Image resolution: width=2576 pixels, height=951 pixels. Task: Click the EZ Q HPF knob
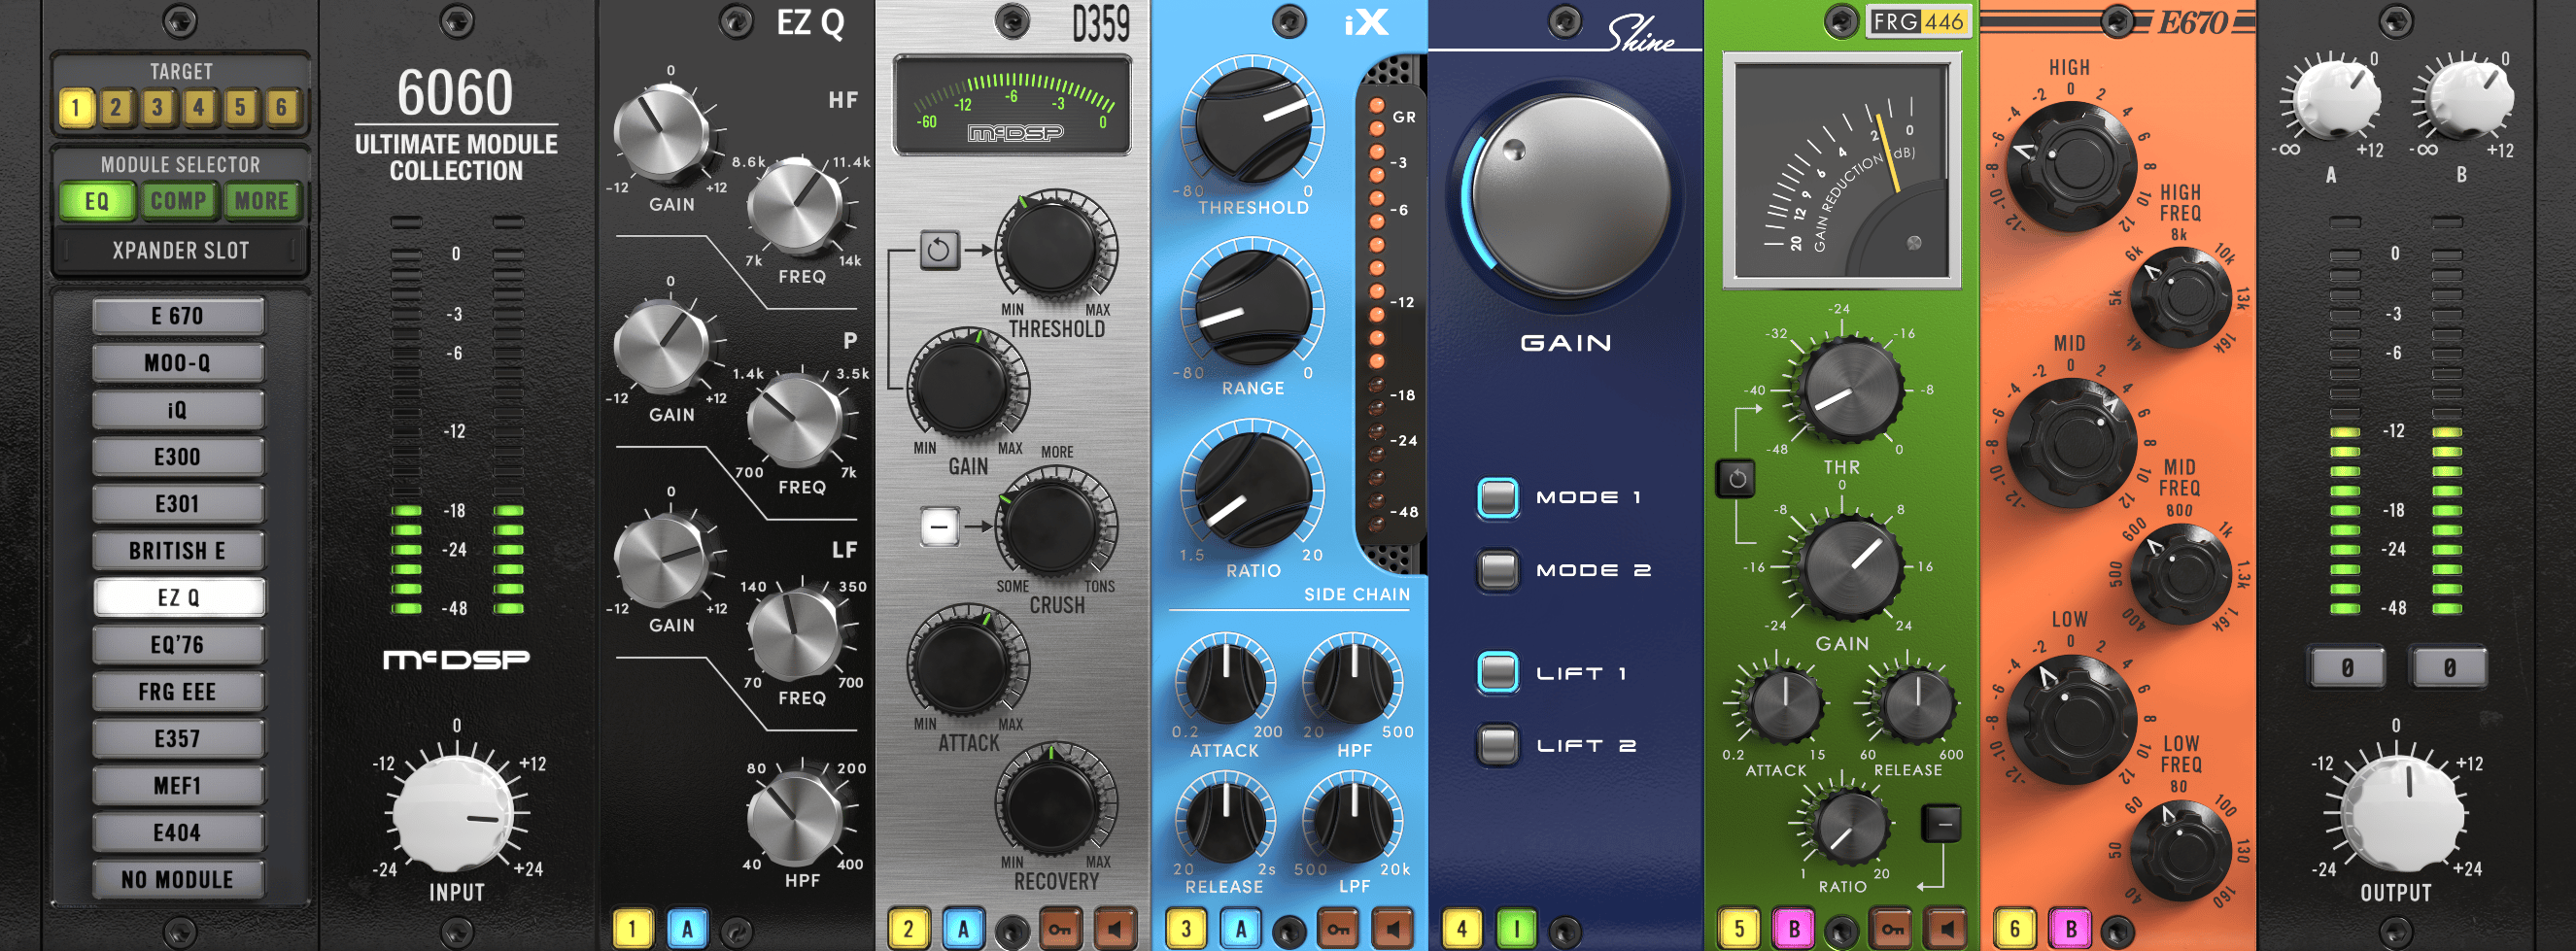(x=796, y=818)
